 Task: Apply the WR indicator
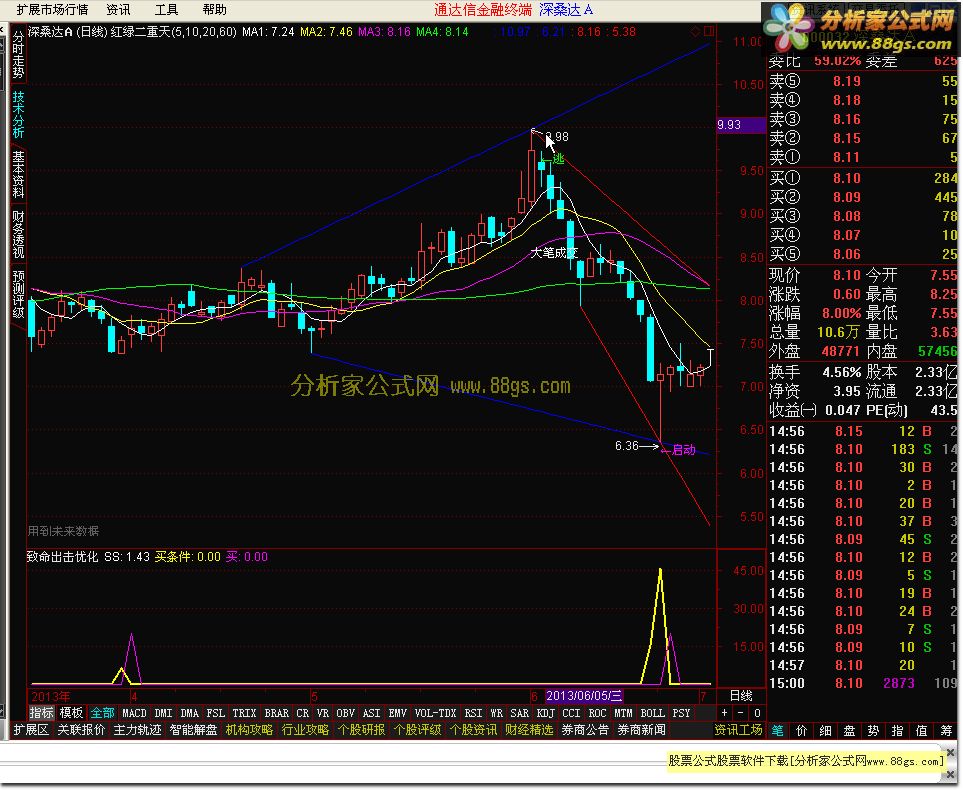tap(496, 713)
